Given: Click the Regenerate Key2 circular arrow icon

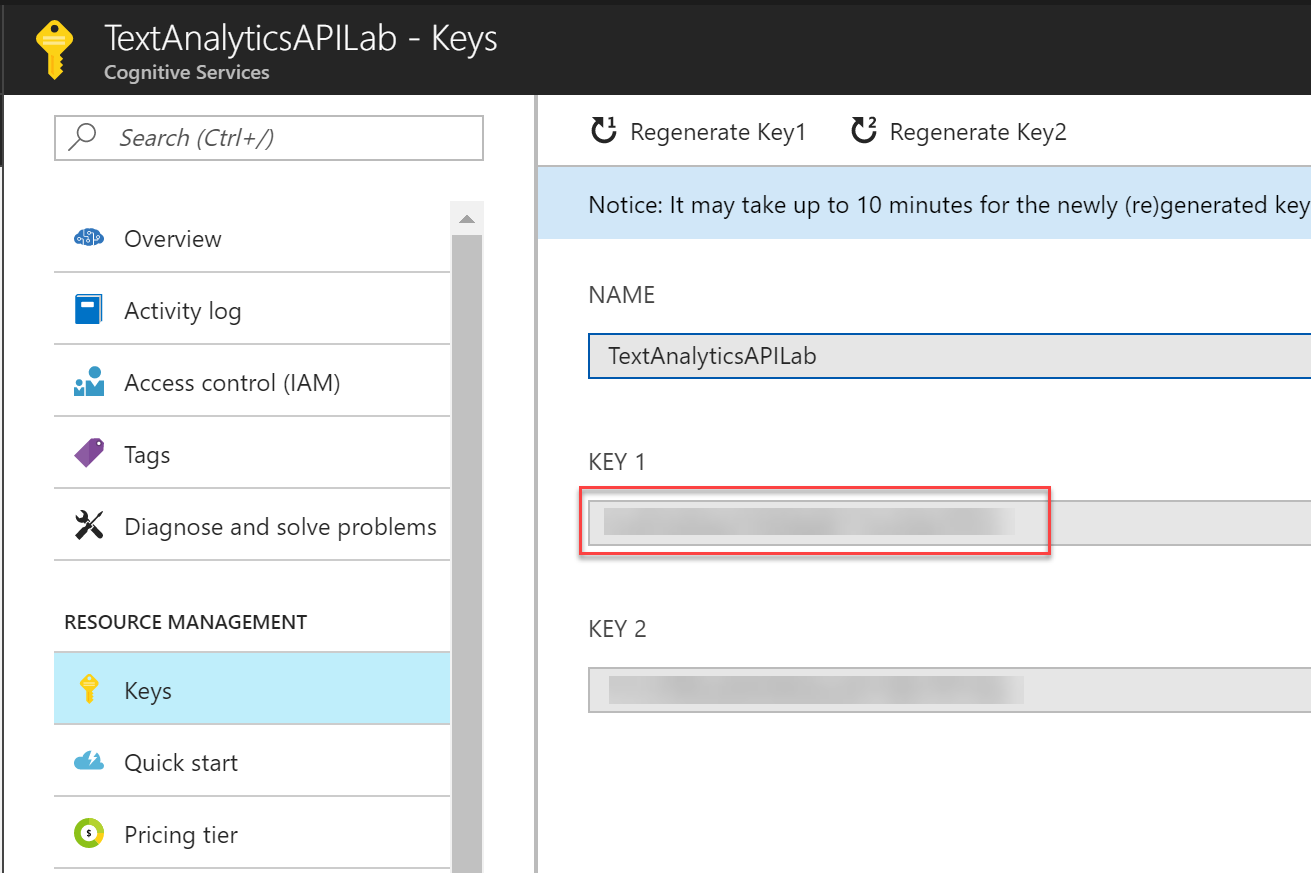Looking at the screenshot, I should 864,130.
